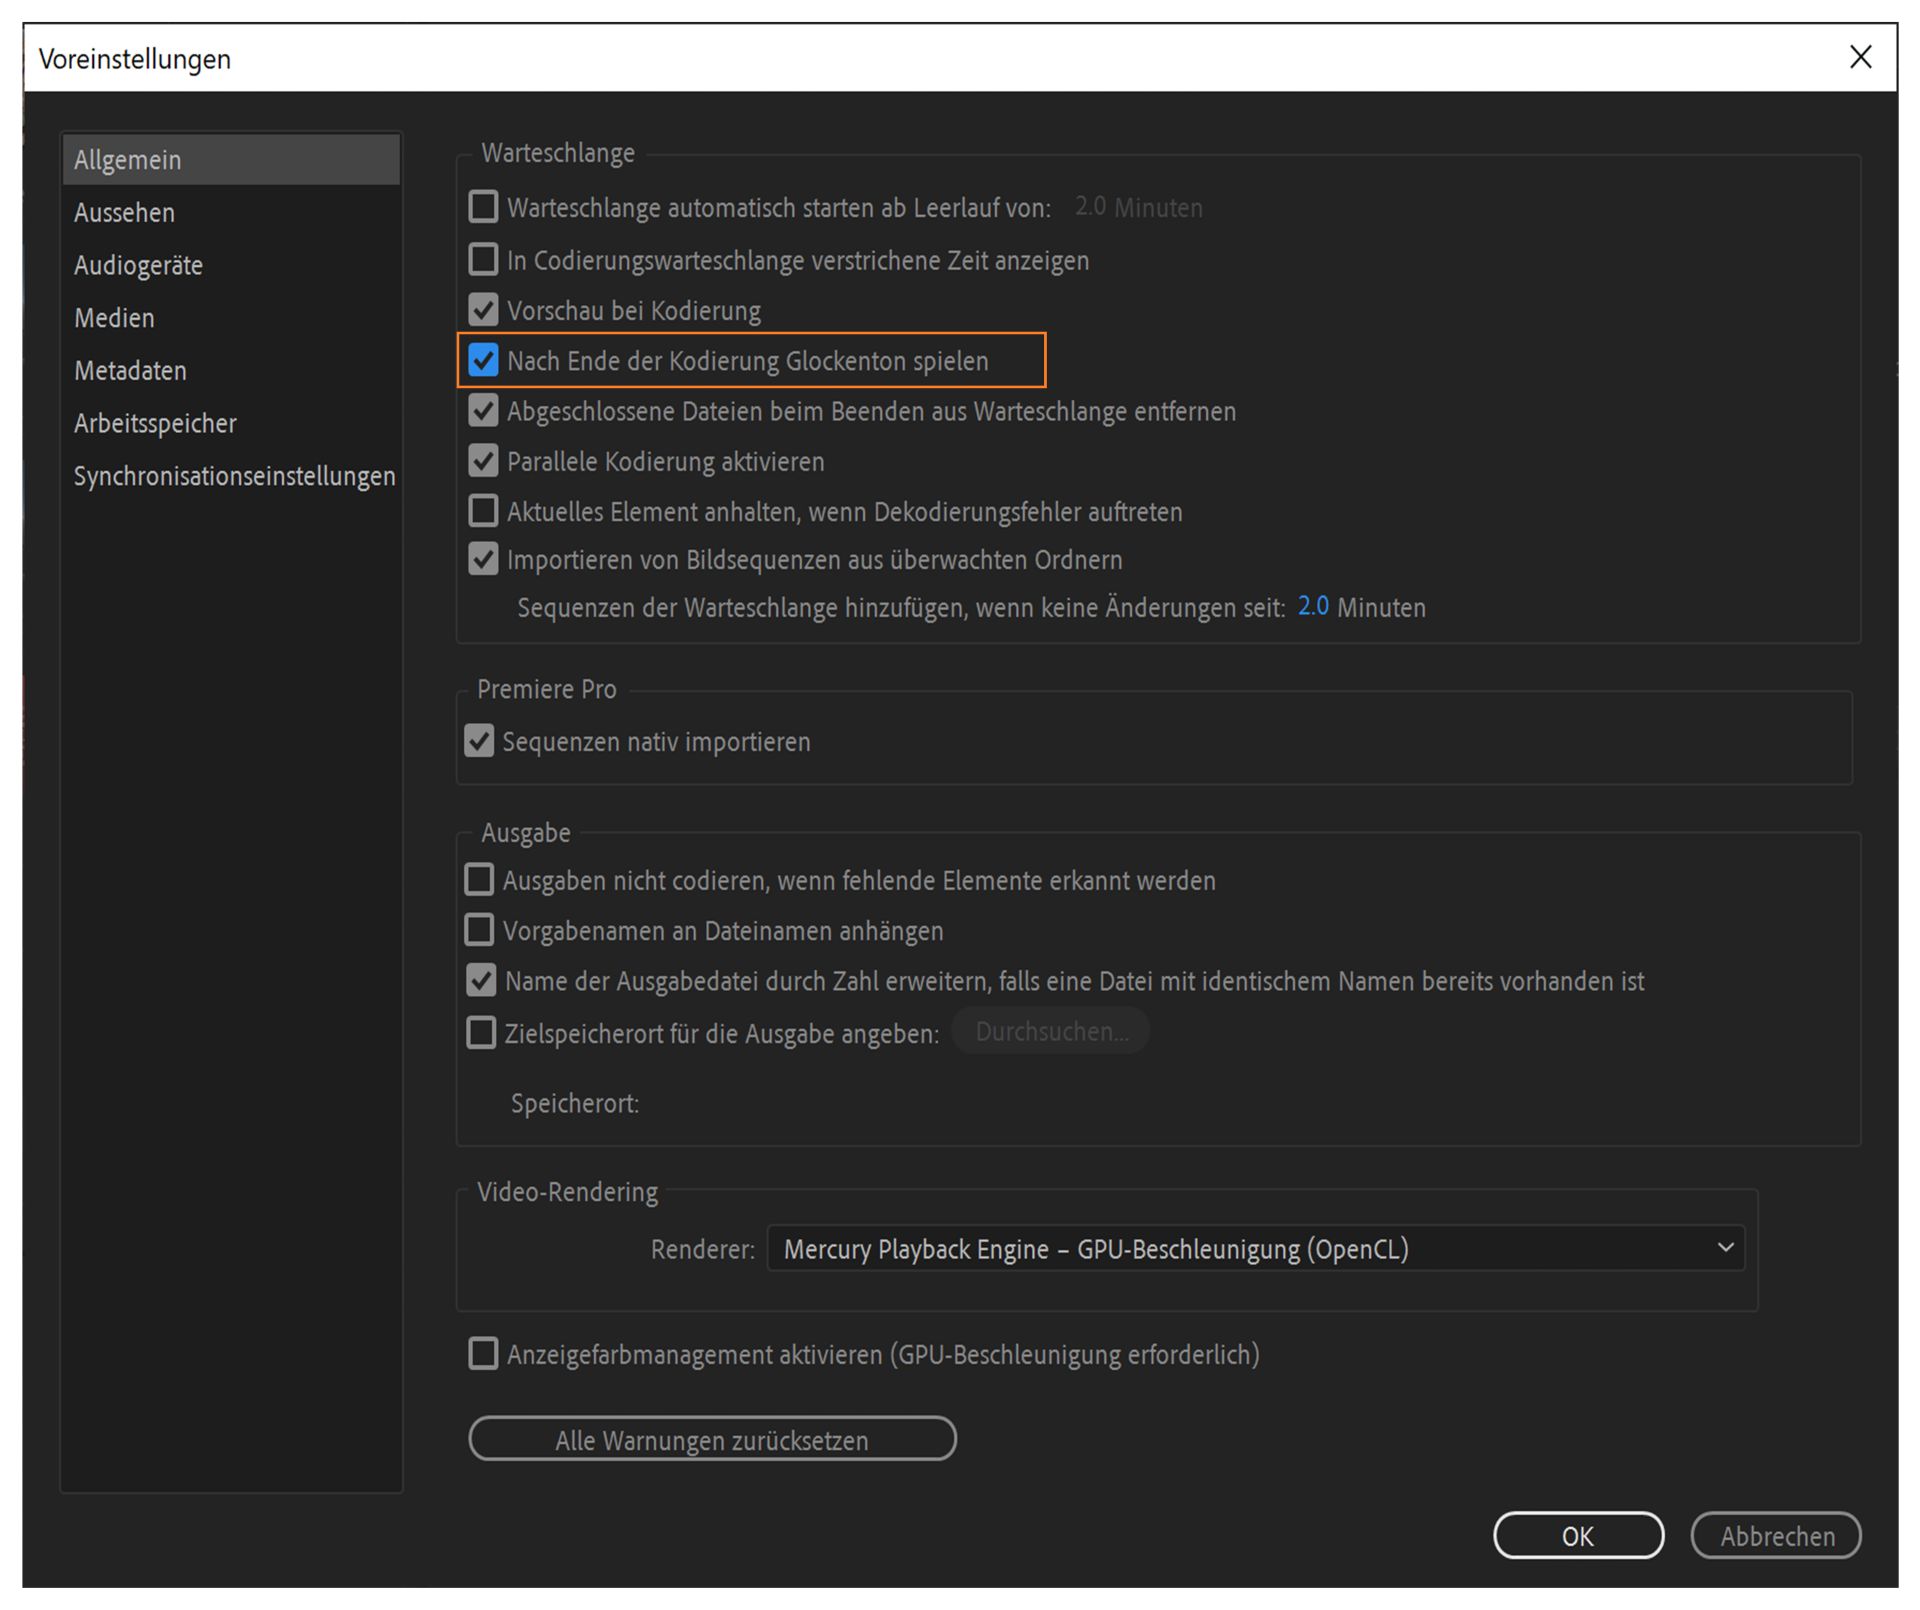Image resolution: width=1920 pixels, height=1610 pixels.
Task: Check Zielspeicherort für die Ausgabe angeben
Action: point(481,1032)
